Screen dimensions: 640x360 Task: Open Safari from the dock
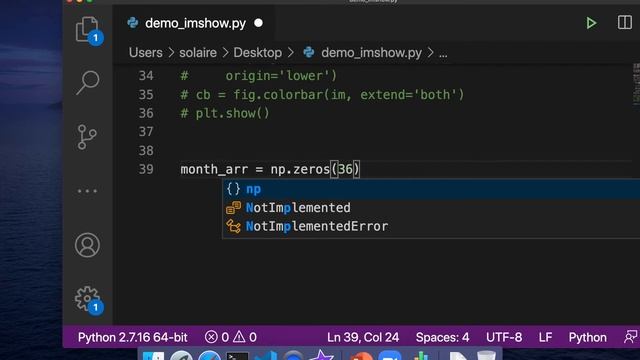[209, 356]
